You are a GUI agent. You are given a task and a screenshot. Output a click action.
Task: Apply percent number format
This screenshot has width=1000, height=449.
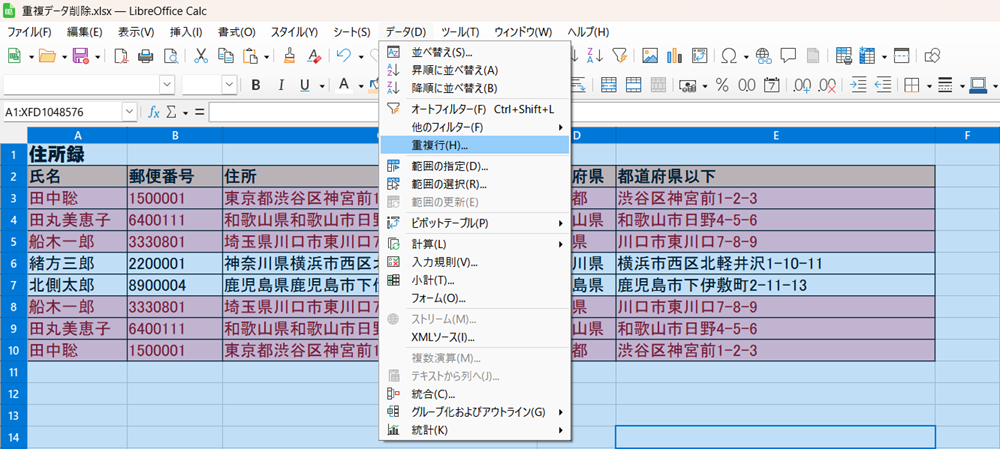[x=720, y=85]
